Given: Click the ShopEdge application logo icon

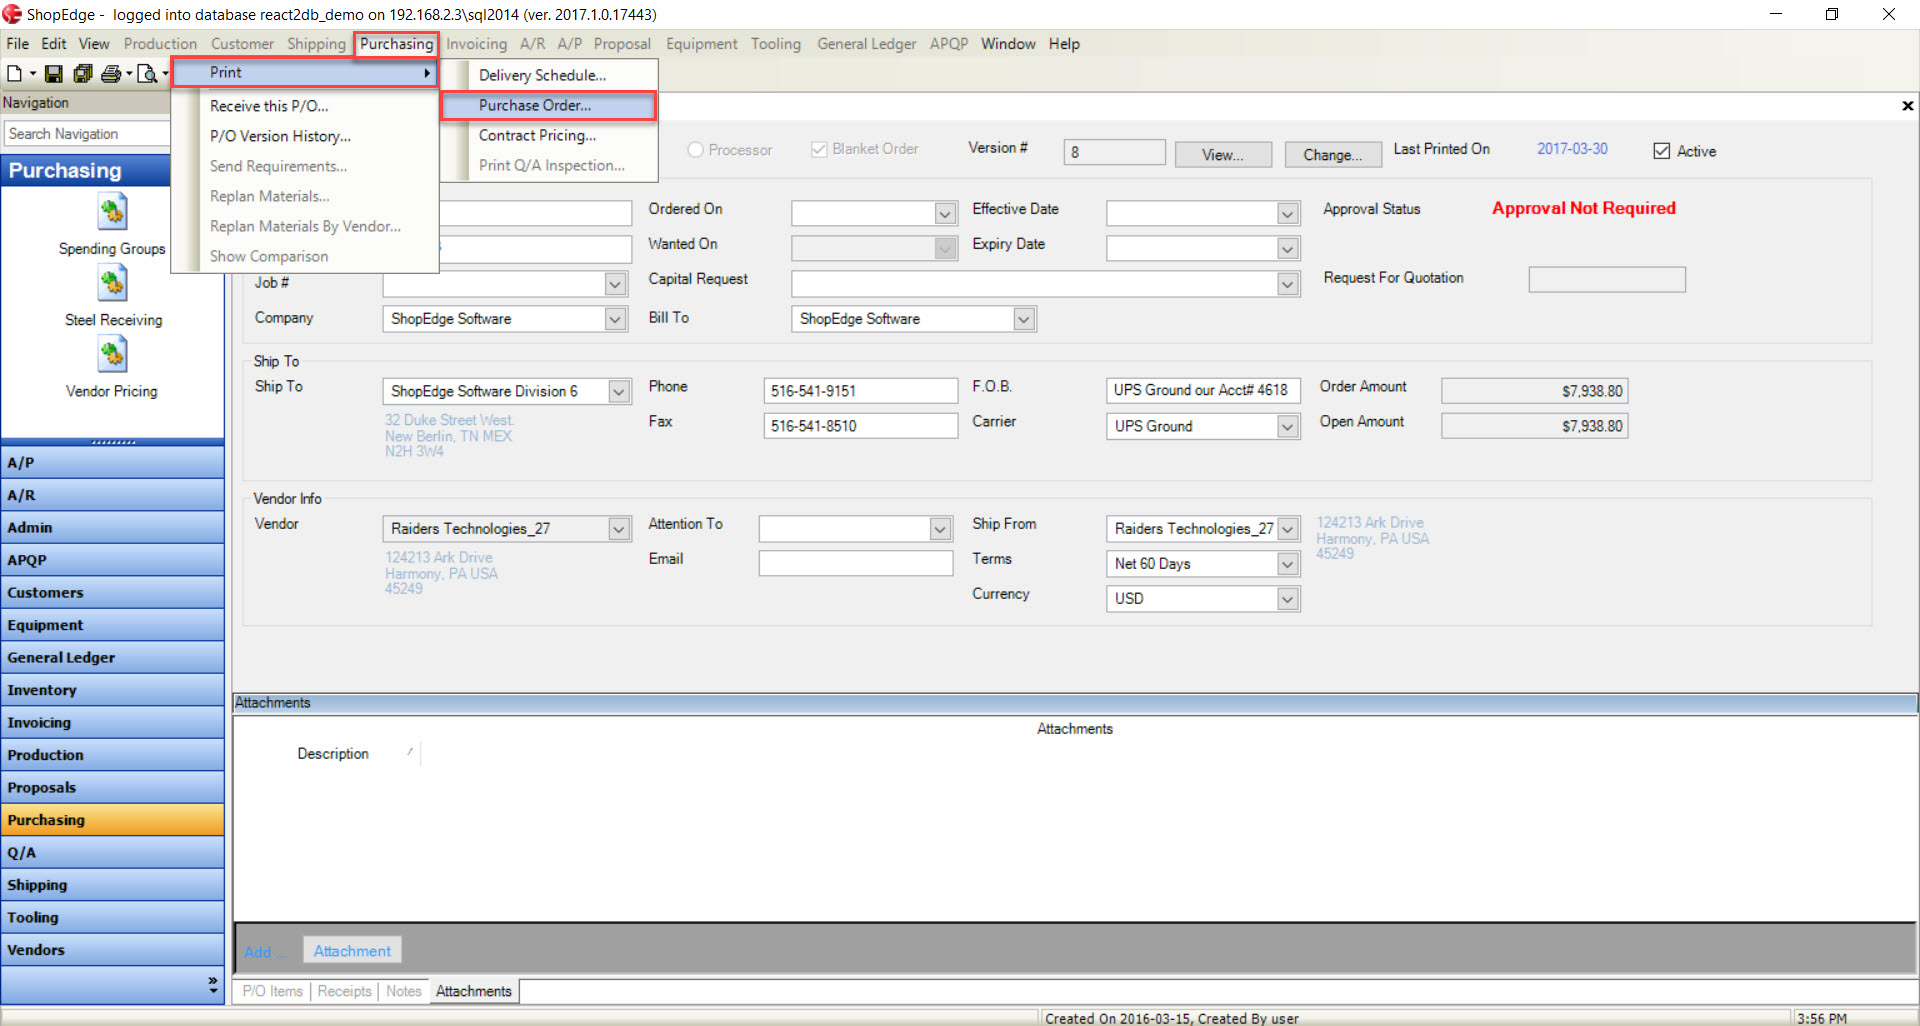Looking at the screenshot, I should (x=12, y=14).
